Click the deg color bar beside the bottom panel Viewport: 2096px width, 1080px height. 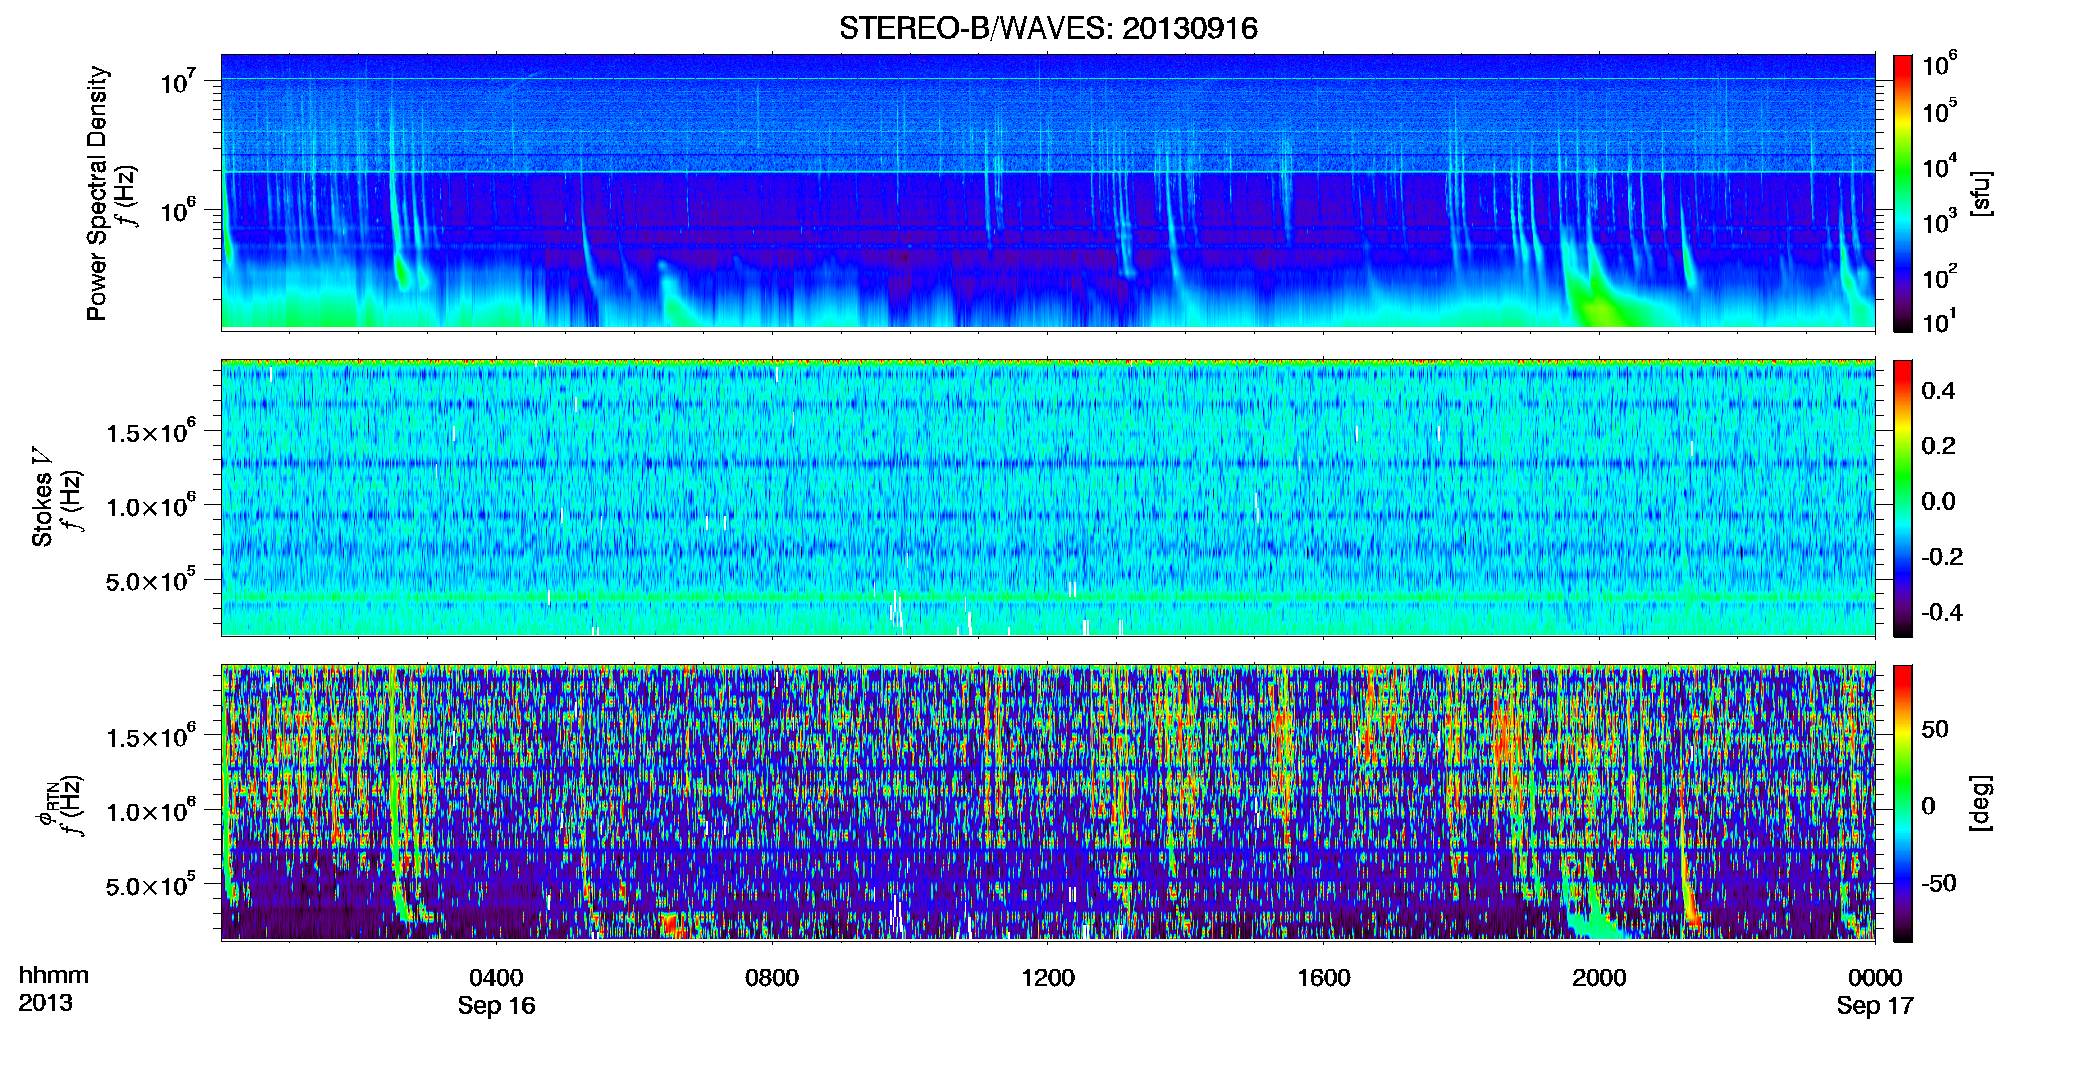click(1903, 803)
